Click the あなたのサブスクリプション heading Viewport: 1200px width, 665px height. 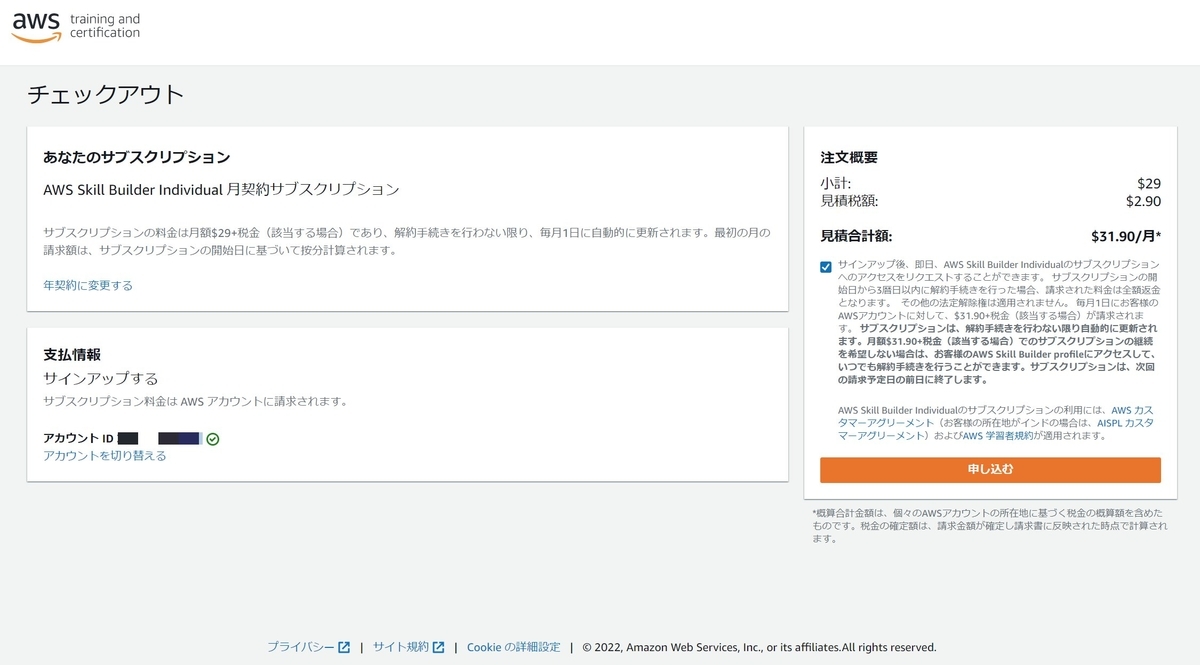pos(137,157)
